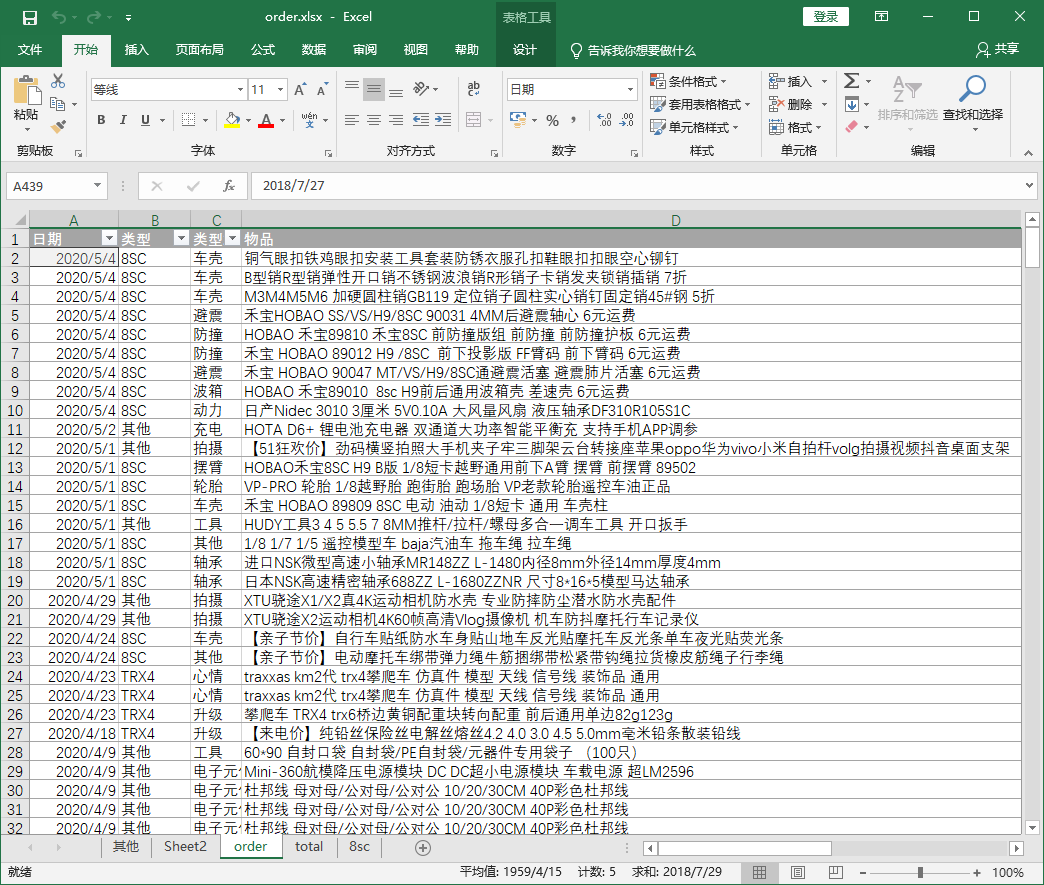Align text to the left
Image resolution: width=1044 pixels, height=885 pixels.
tap(352, 120)
